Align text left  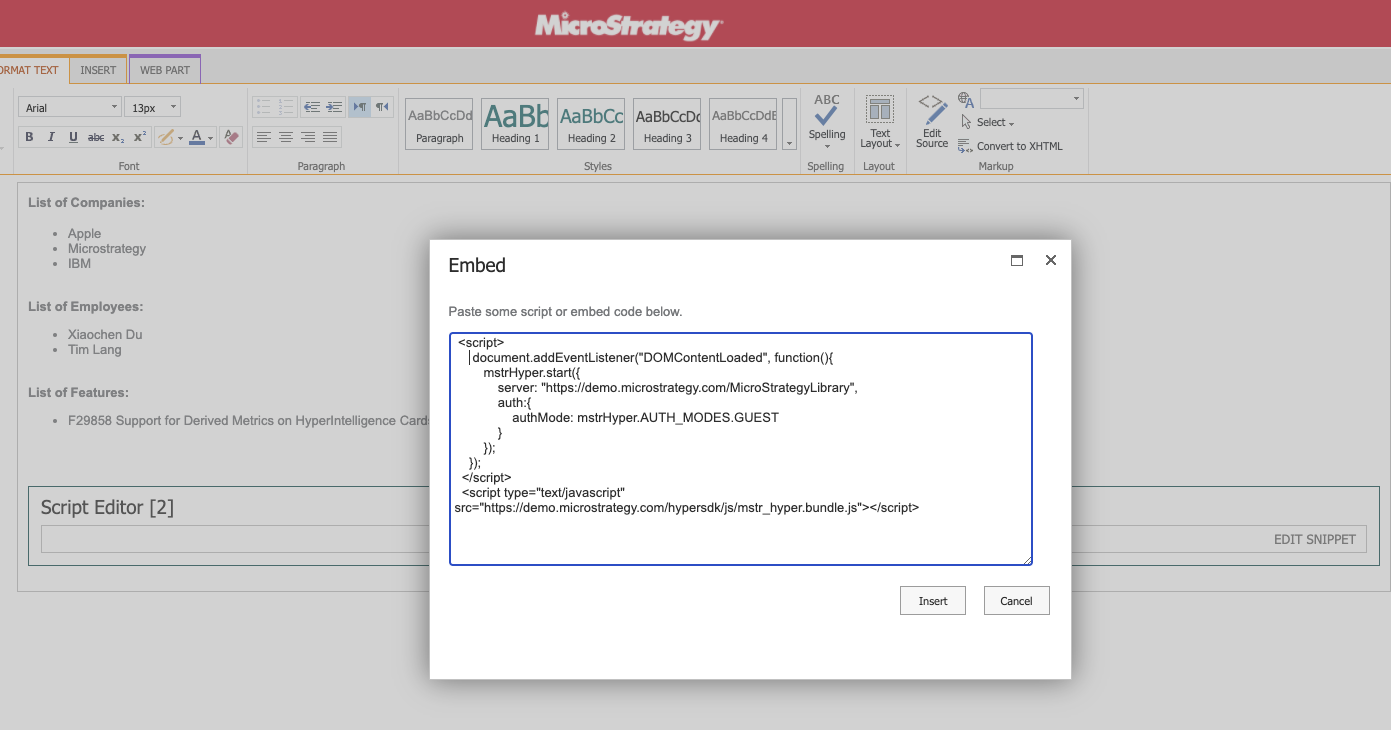(x=263, y=137)
